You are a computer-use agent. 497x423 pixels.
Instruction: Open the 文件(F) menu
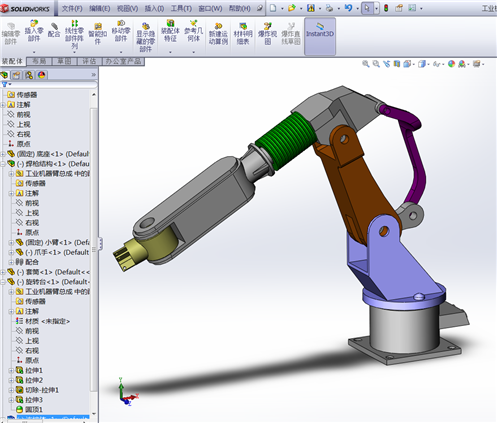72,8
